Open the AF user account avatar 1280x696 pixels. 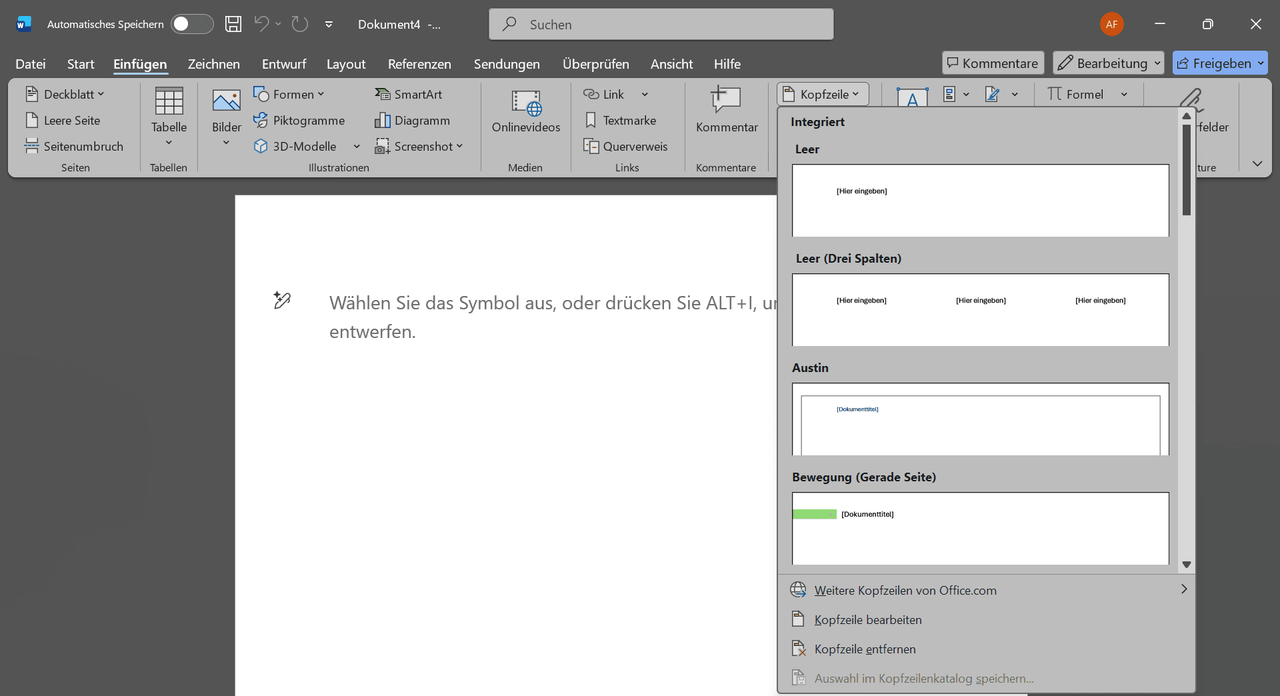pyautogui.click(x=1112, y=24)
